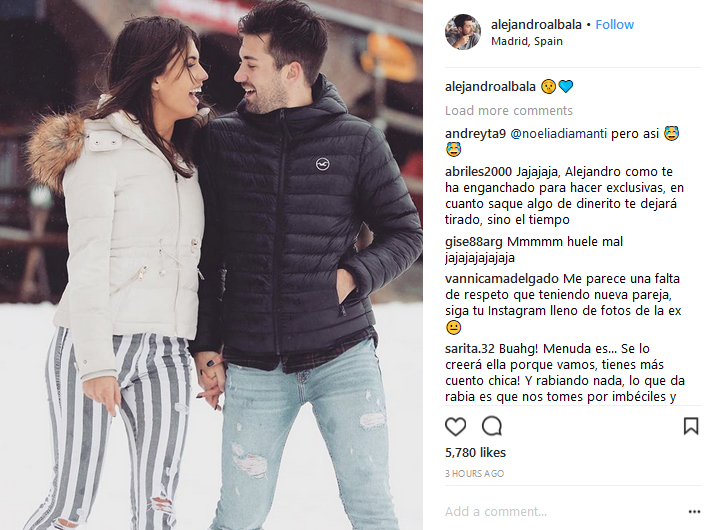Open the comment speech bubble icon

[x=492, y=426]
